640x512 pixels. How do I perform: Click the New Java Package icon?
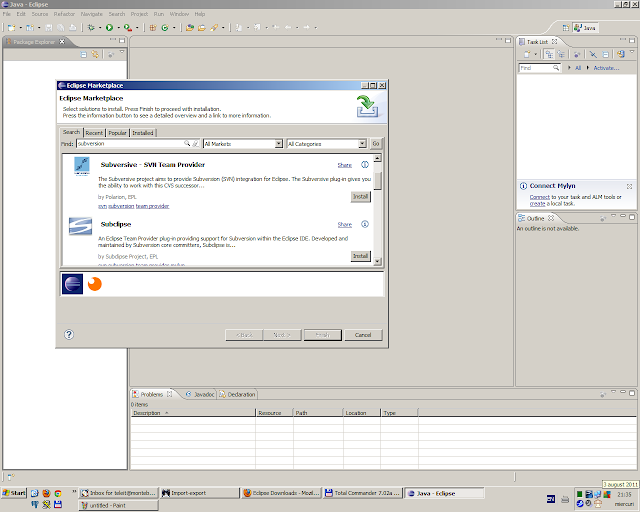coord(153,28)
